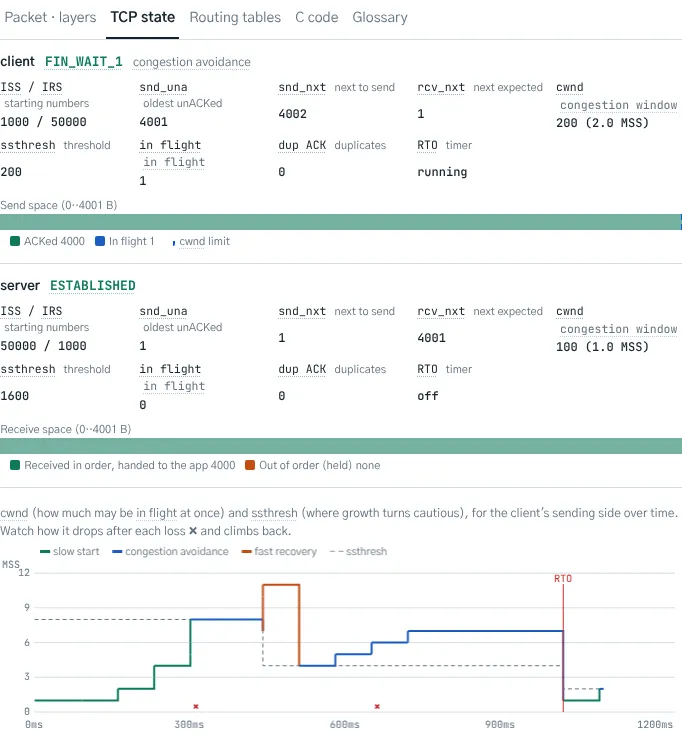Image resolution: width=682 pixels, height=750 pixels.
Task: Click the orange fast recovery peak on chart
Action: 281,585
